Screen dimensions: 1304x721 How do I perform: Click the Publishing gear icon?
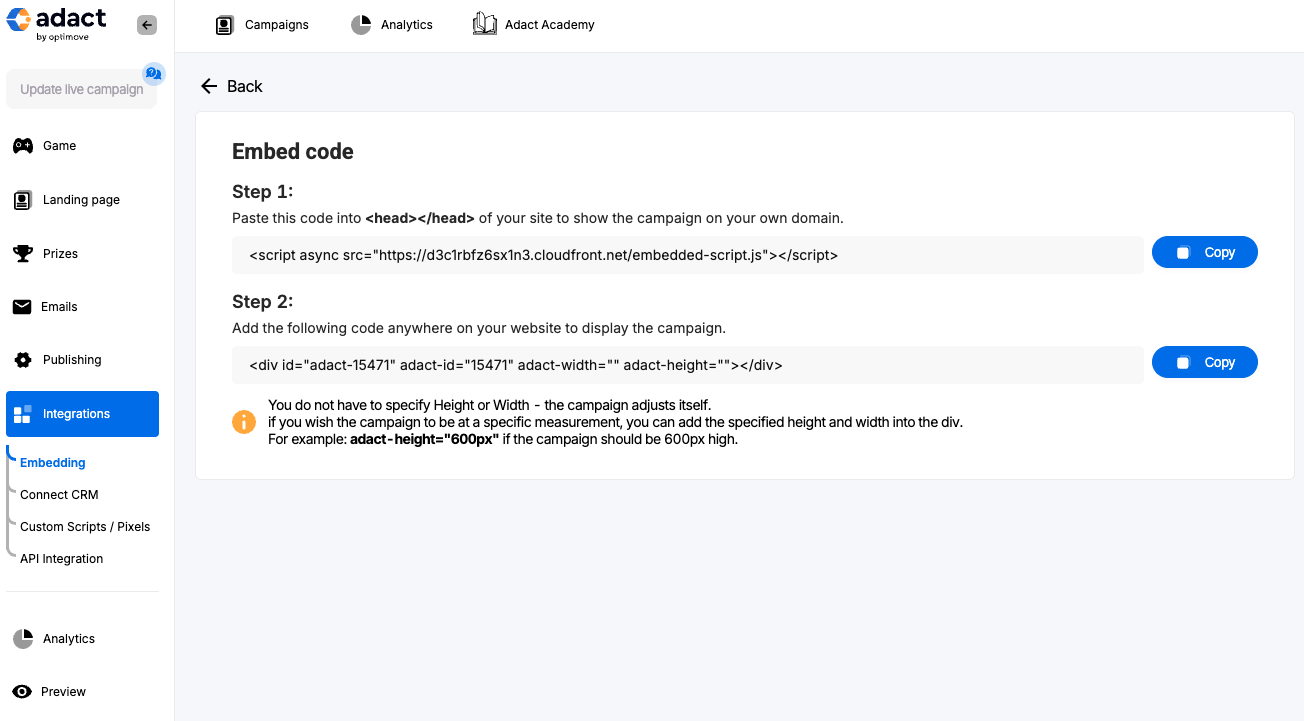(22, 360)
